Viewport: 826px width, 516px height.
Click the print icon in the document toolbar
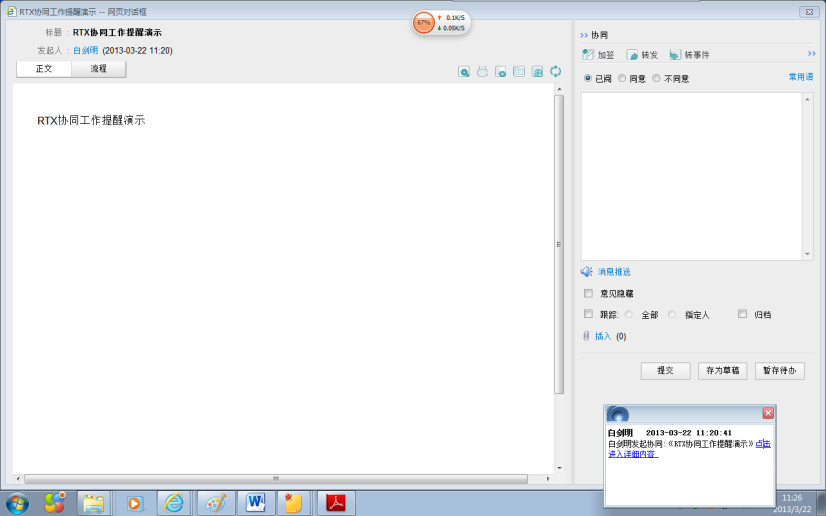pos(482,71)
